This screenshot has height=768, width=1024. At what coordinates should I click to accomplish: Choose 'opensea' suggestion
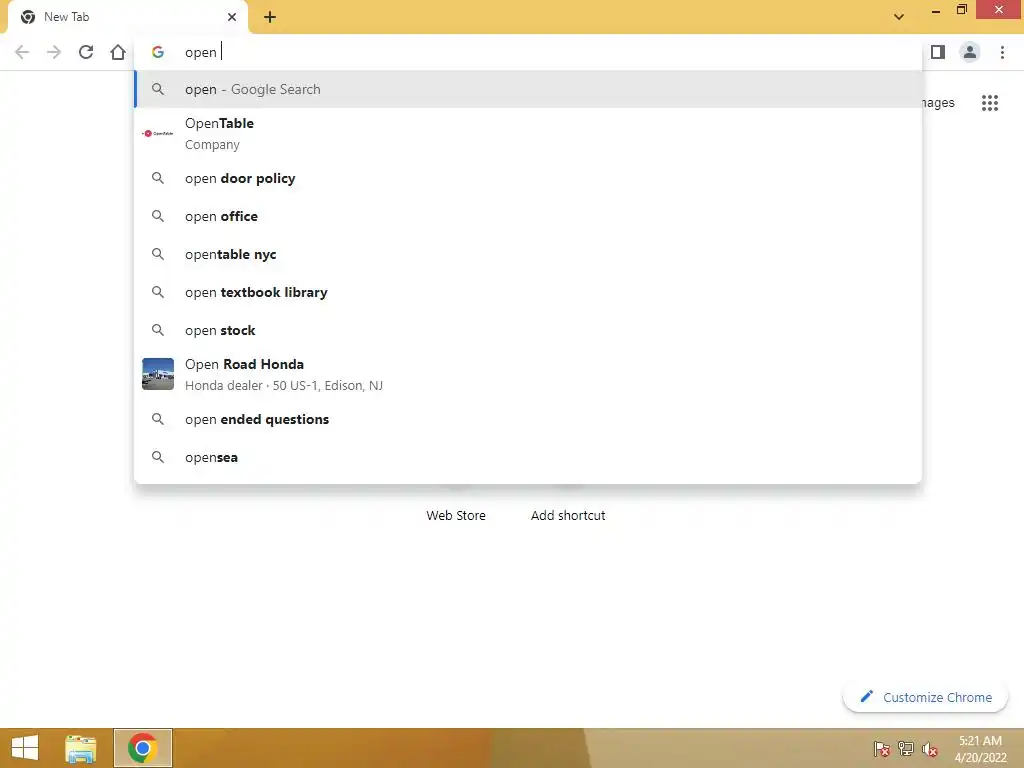[528, 457]
